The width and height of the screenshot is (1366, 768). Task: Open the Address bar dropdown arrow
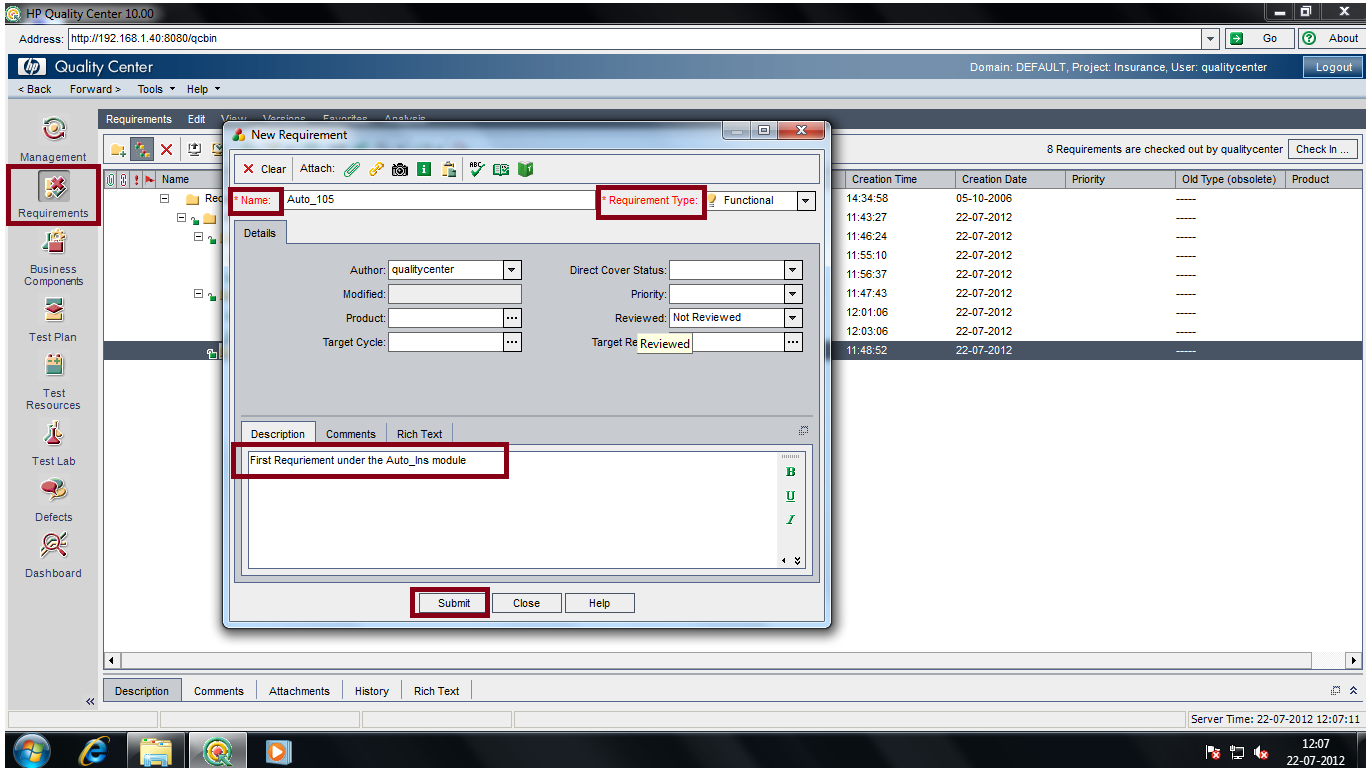click(1211, 38)
